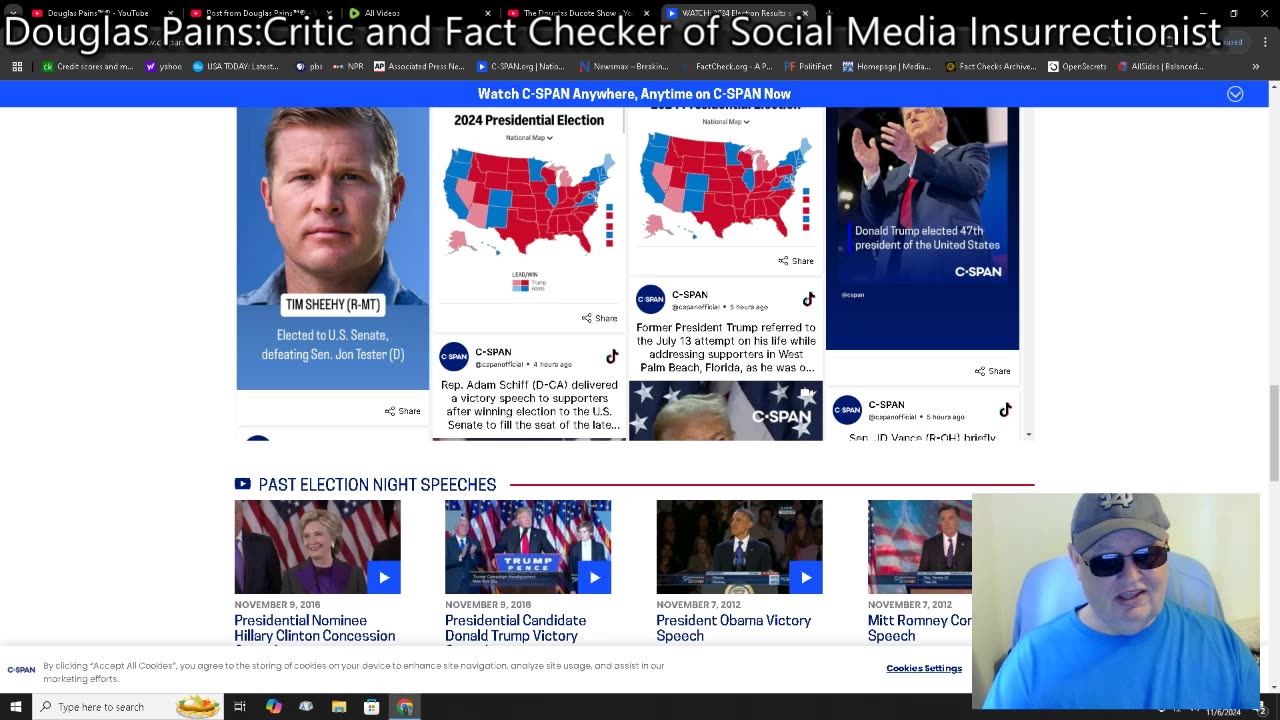Share the Trump elected 47th president card
Viewport: 1280px width, 720px height.
tap(993, 371)
